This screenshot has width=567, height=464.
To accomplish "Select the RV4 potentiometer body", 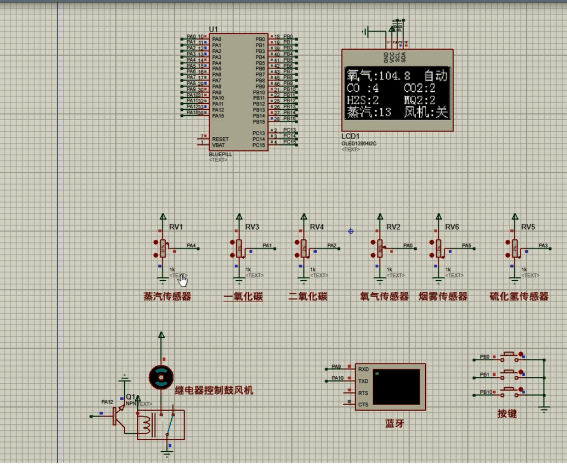I will pos(303,248).
